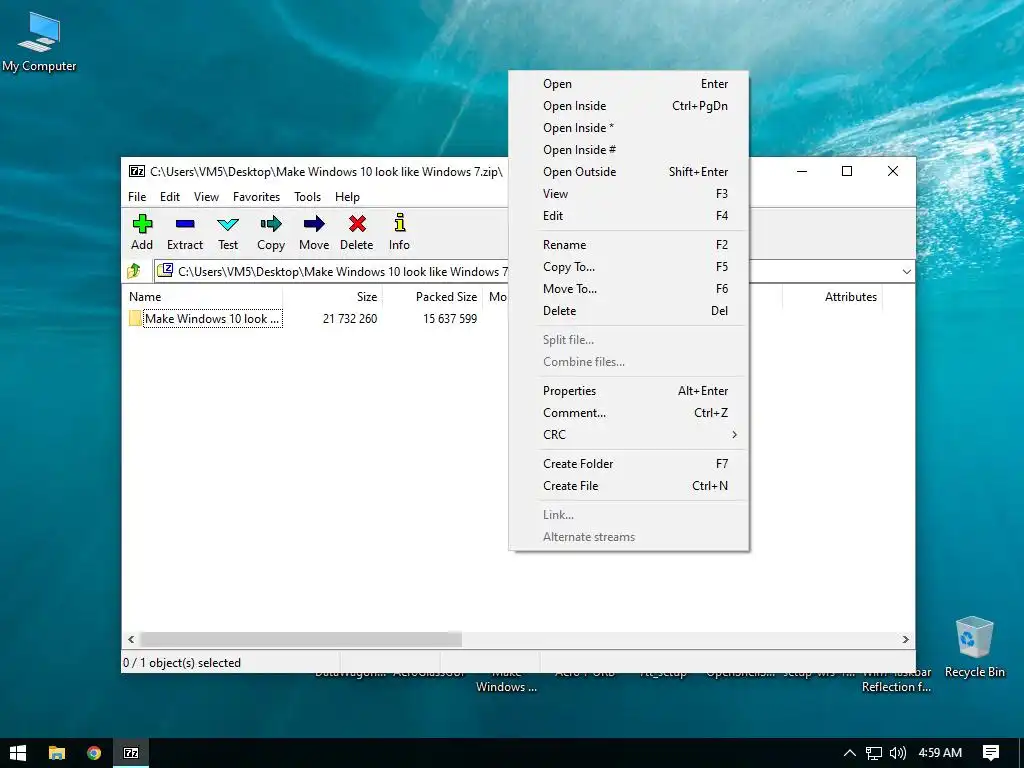1024x768 pixels.
Task: Click the Win7 Taskbar Reflection desktop icon label
Action: (x=896, y=680)
